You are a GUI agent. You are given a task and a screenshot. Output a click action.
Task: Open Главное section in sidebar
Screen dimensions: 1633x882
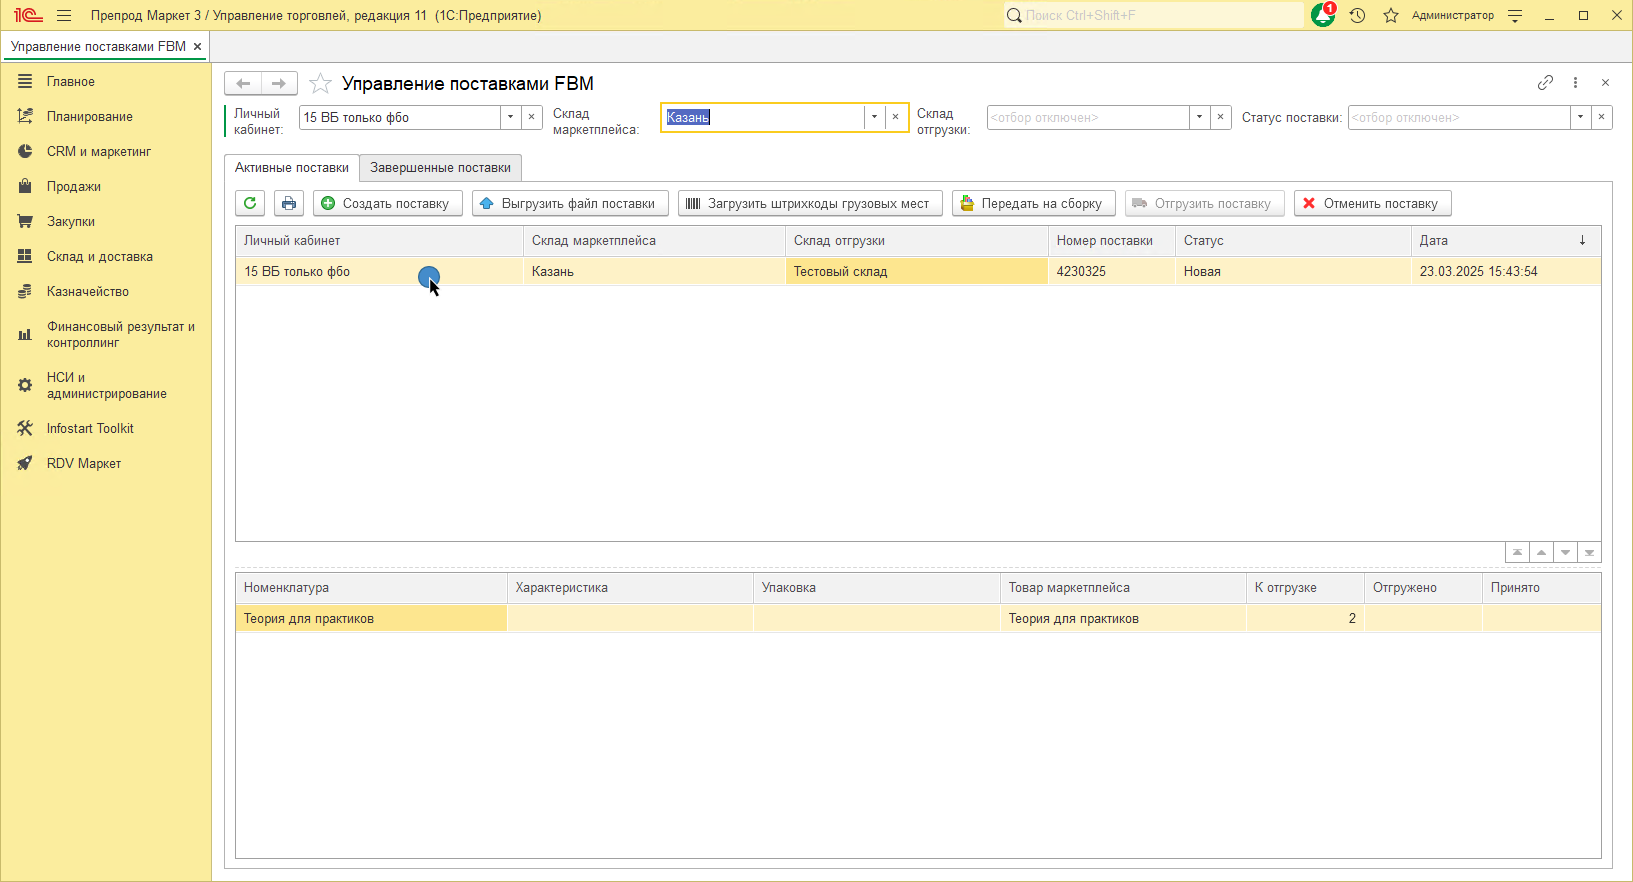click(106, 81)
